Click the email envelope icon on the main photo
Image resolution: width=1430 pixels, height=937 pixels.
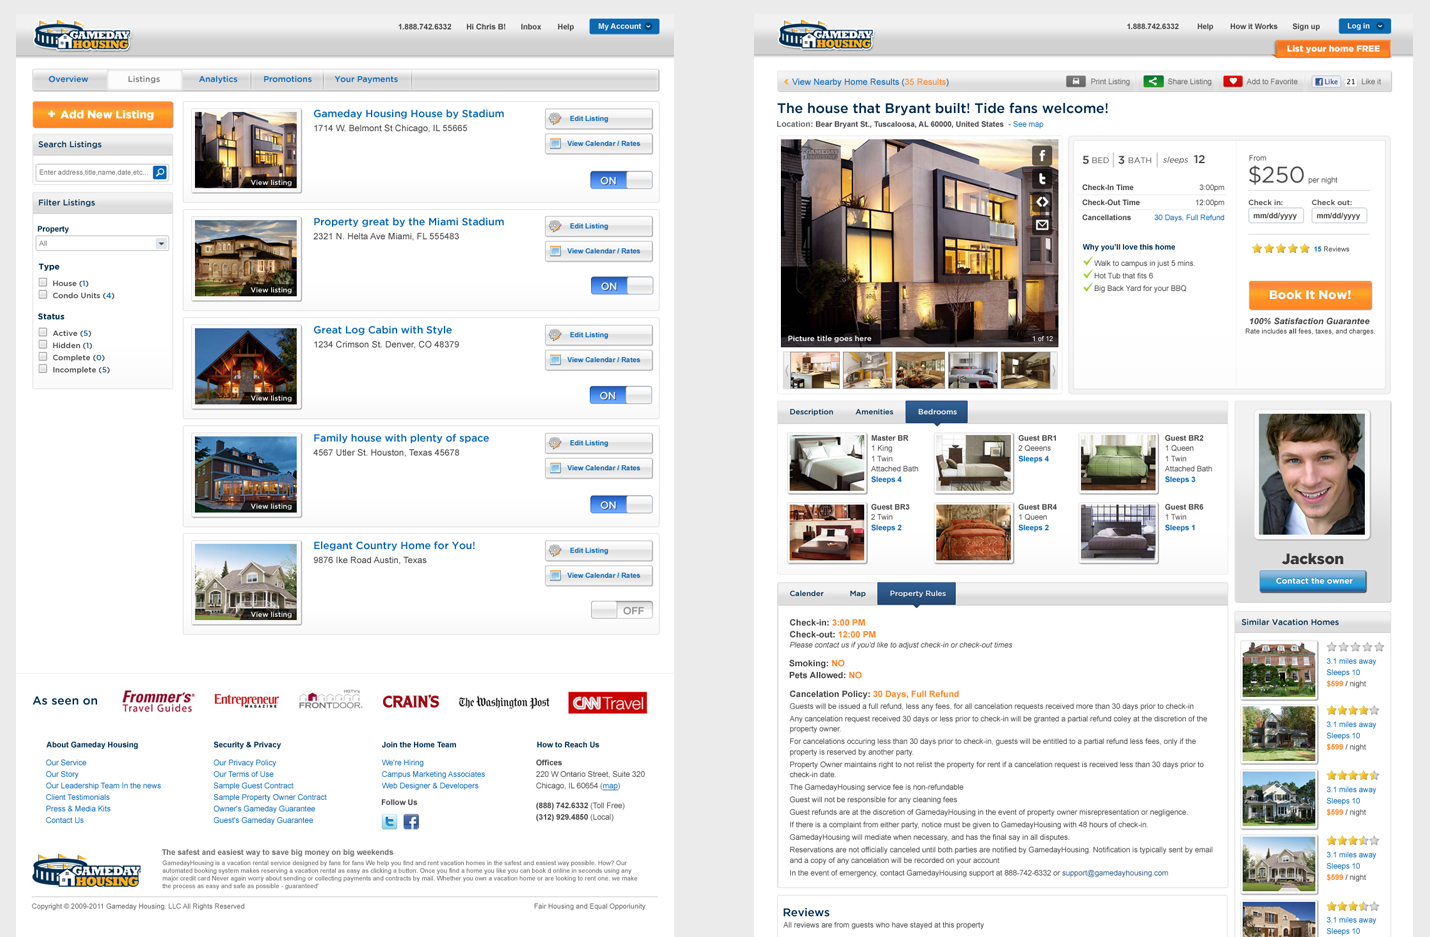1042,225
